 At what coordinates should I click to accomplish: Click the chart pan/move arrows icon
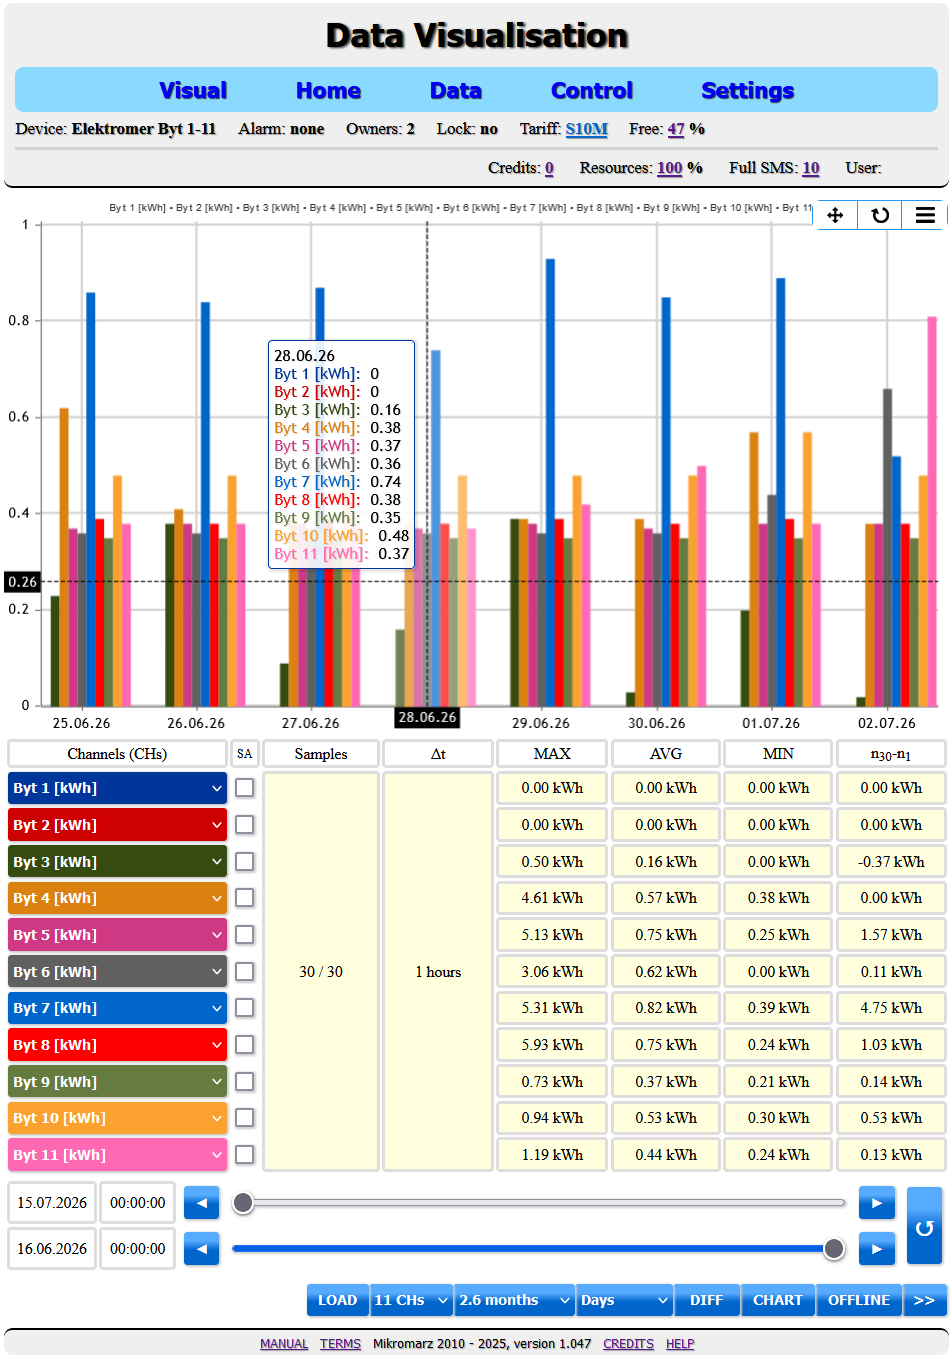coord(835,215)
